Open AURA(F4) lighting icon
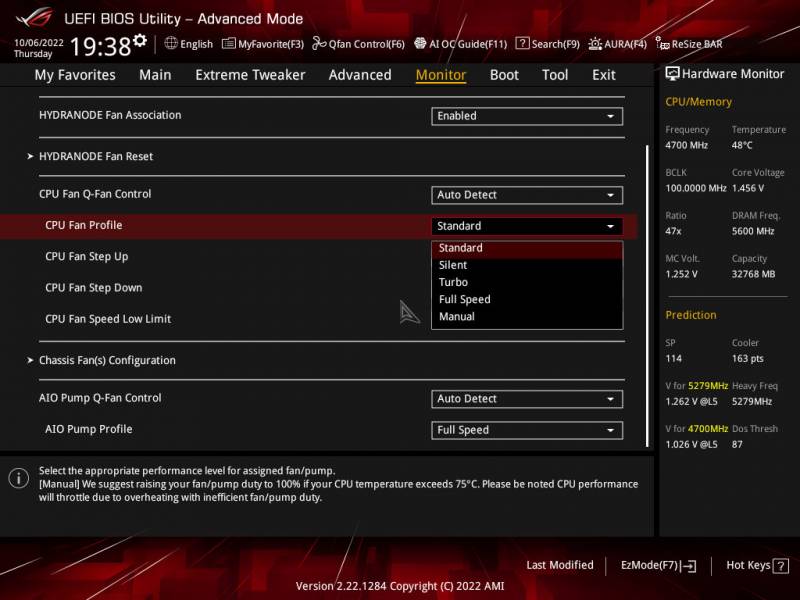 (x=595, y=44)
